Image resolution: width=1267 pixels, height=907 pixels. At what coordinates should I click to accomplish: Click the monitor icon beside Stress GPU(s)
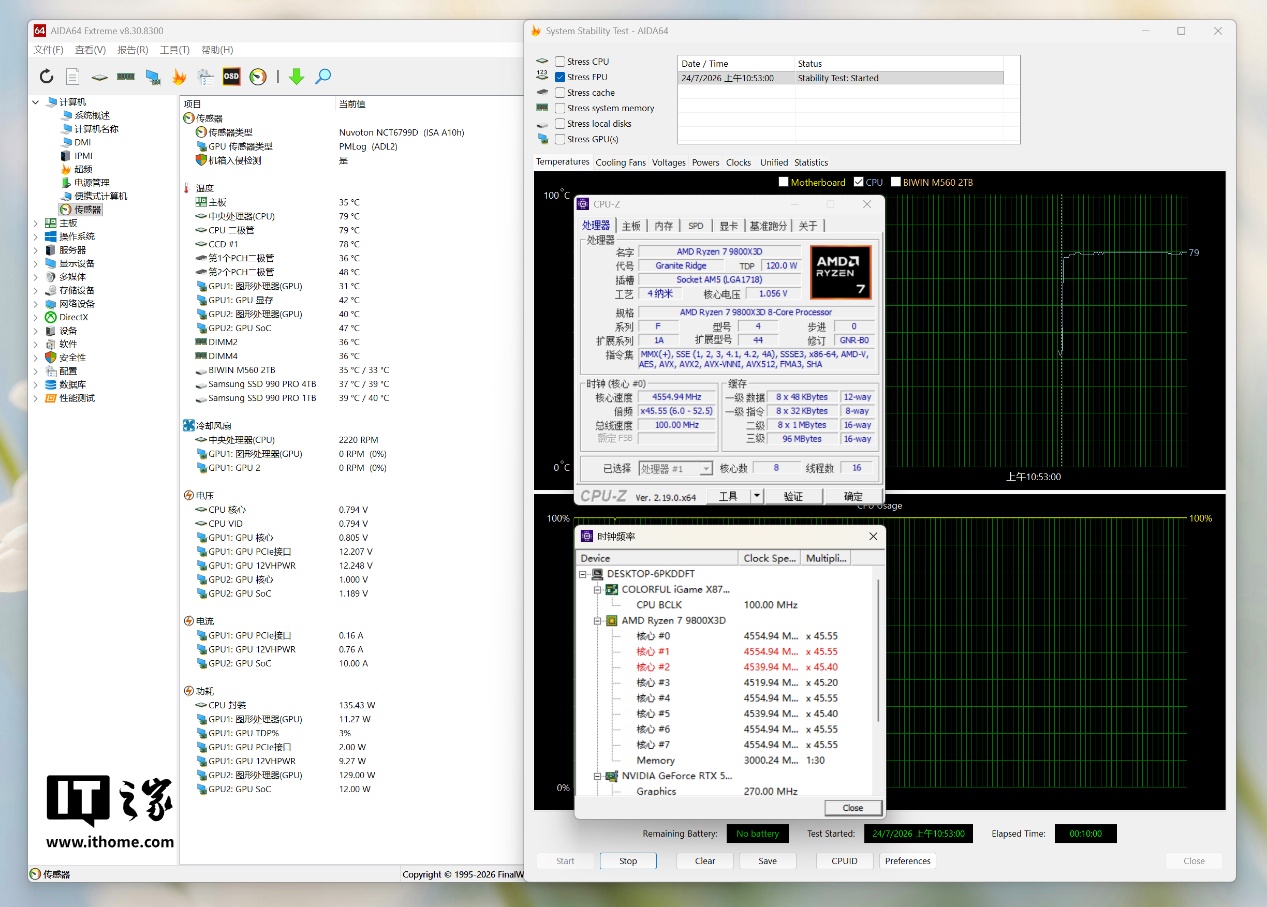(x=543, y=139)
